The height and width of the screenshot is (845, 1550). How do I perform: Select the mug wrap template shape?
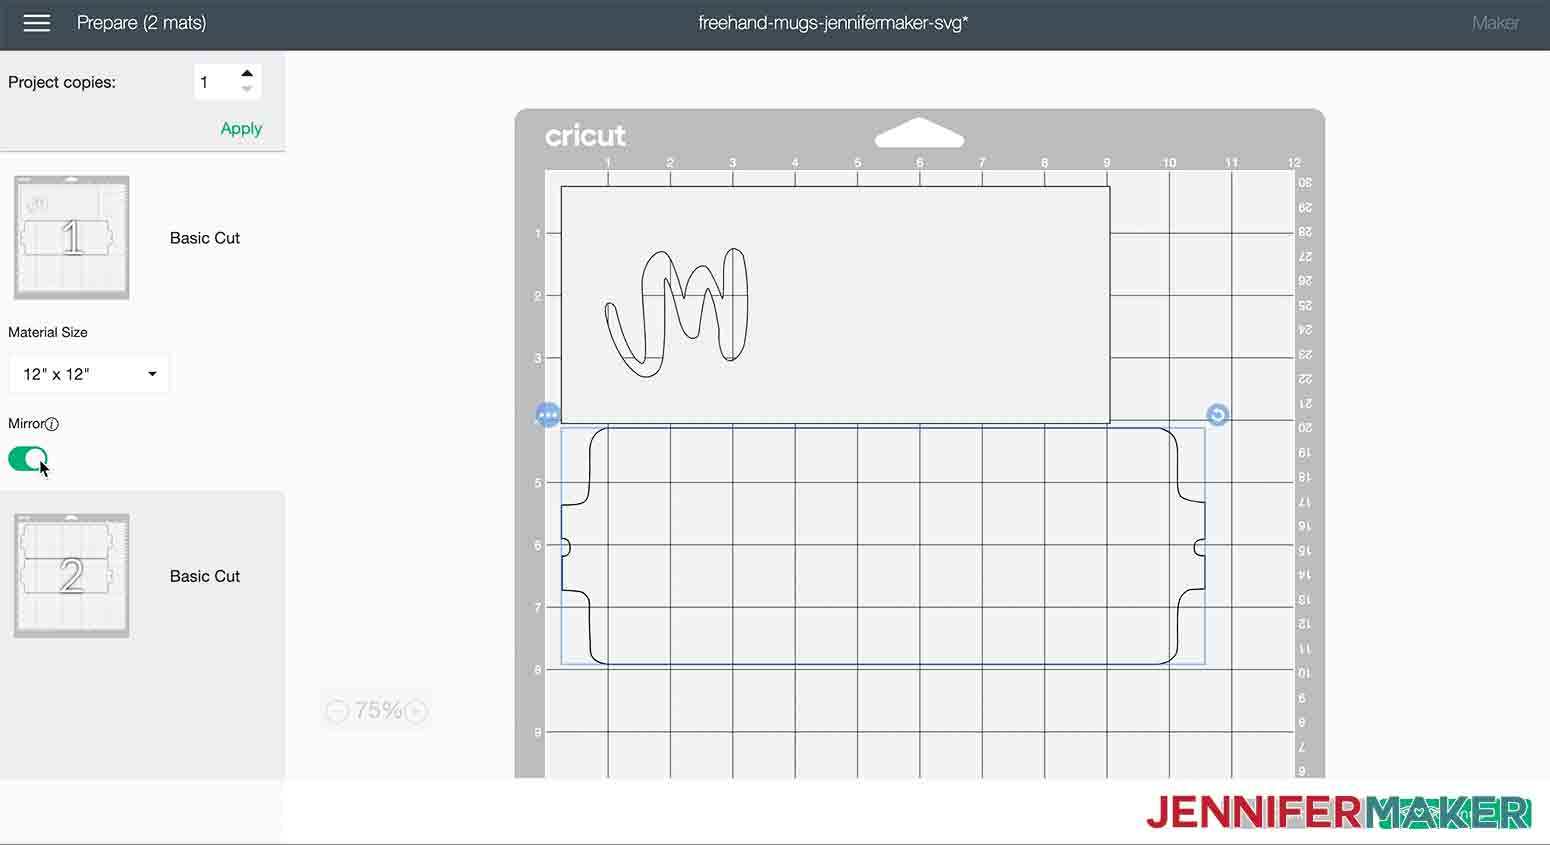coord(883,546)
